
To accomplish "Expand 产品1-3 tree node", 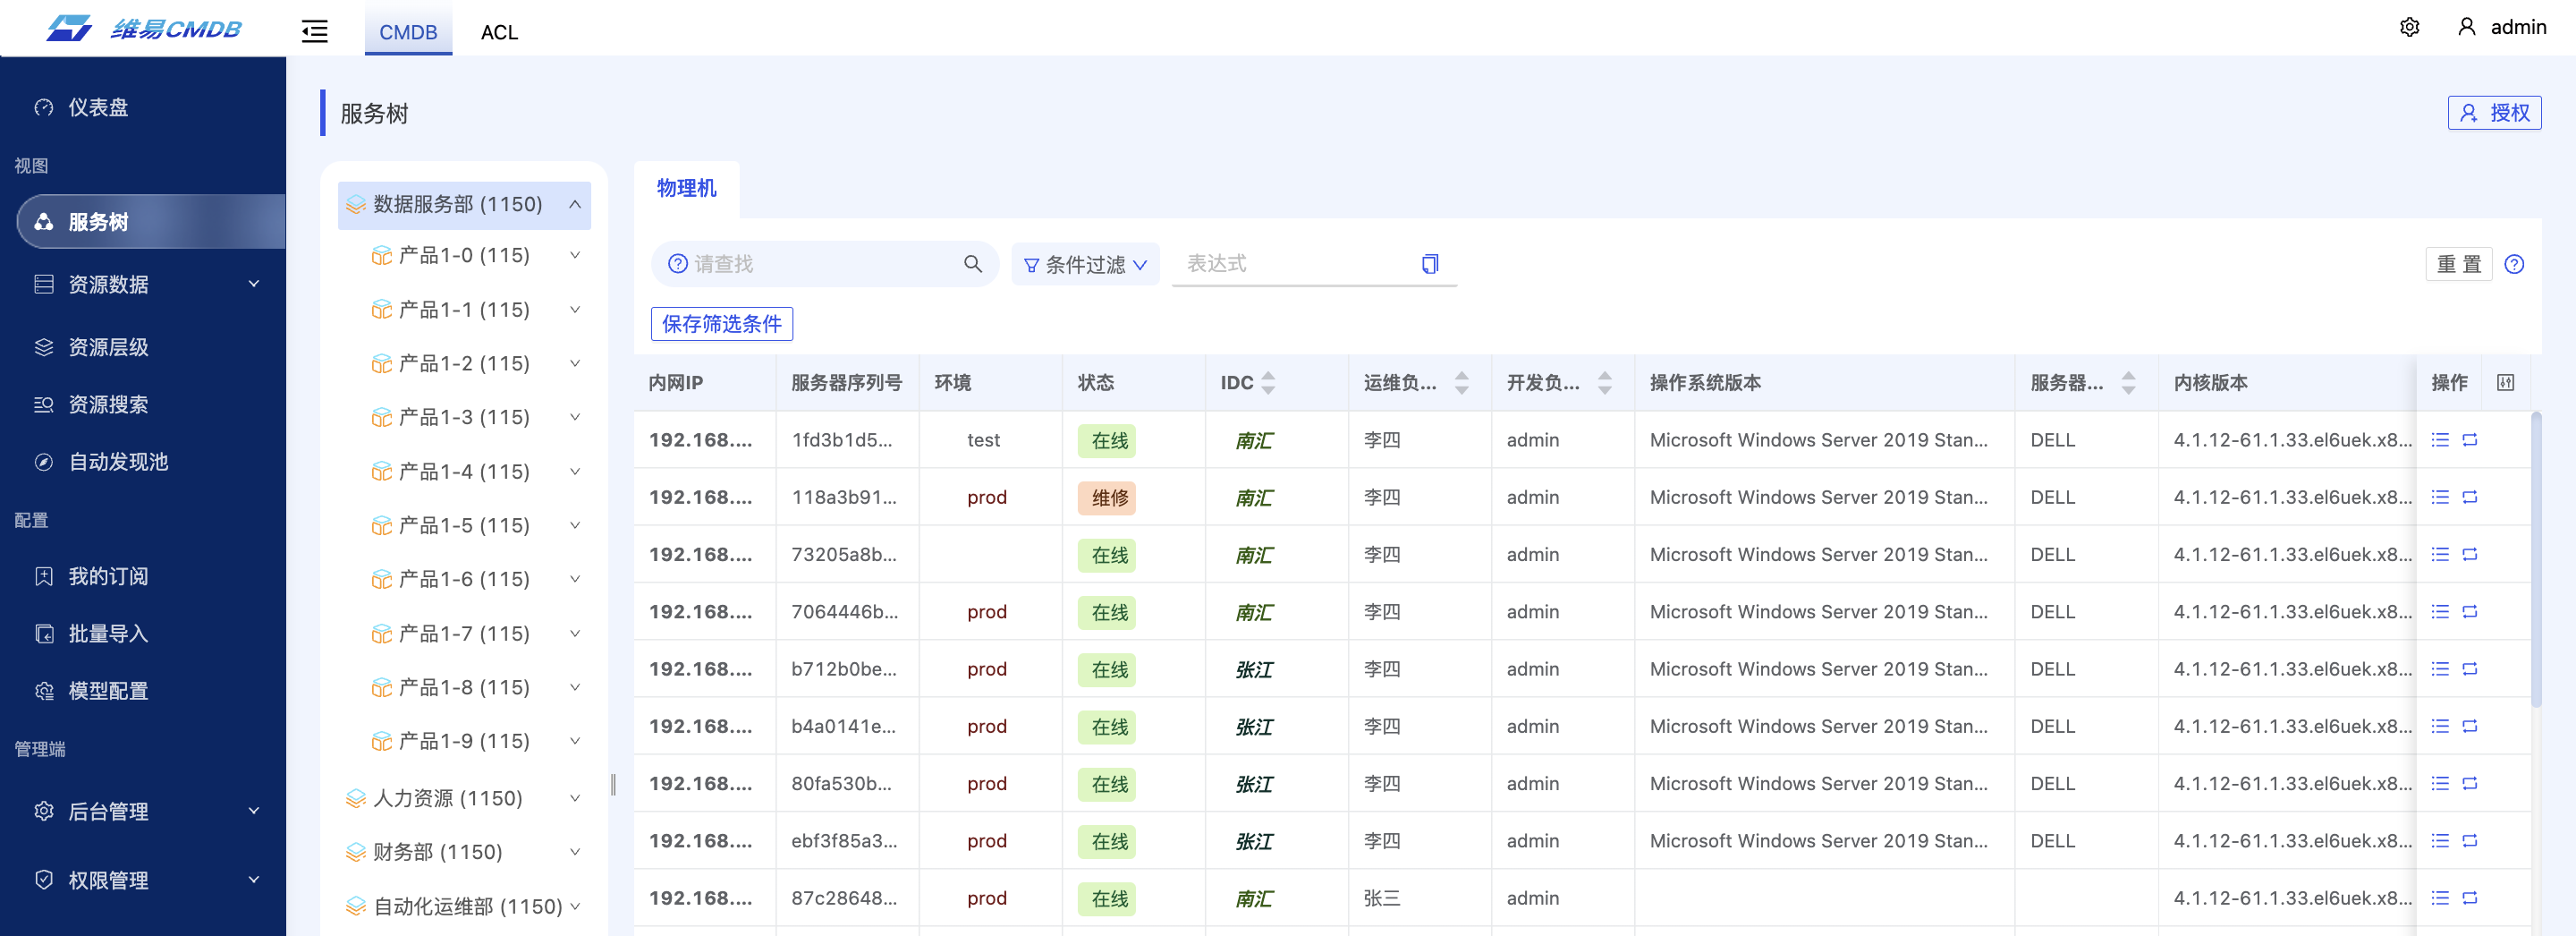I will tap(575, 417).
